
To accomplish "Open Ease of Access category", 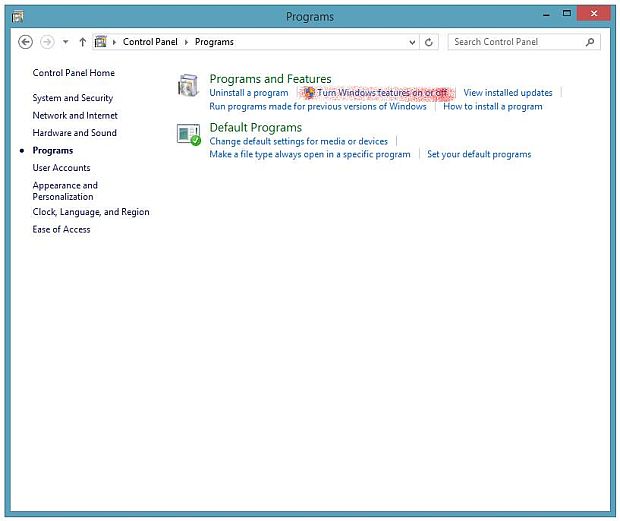I will 61,229.
